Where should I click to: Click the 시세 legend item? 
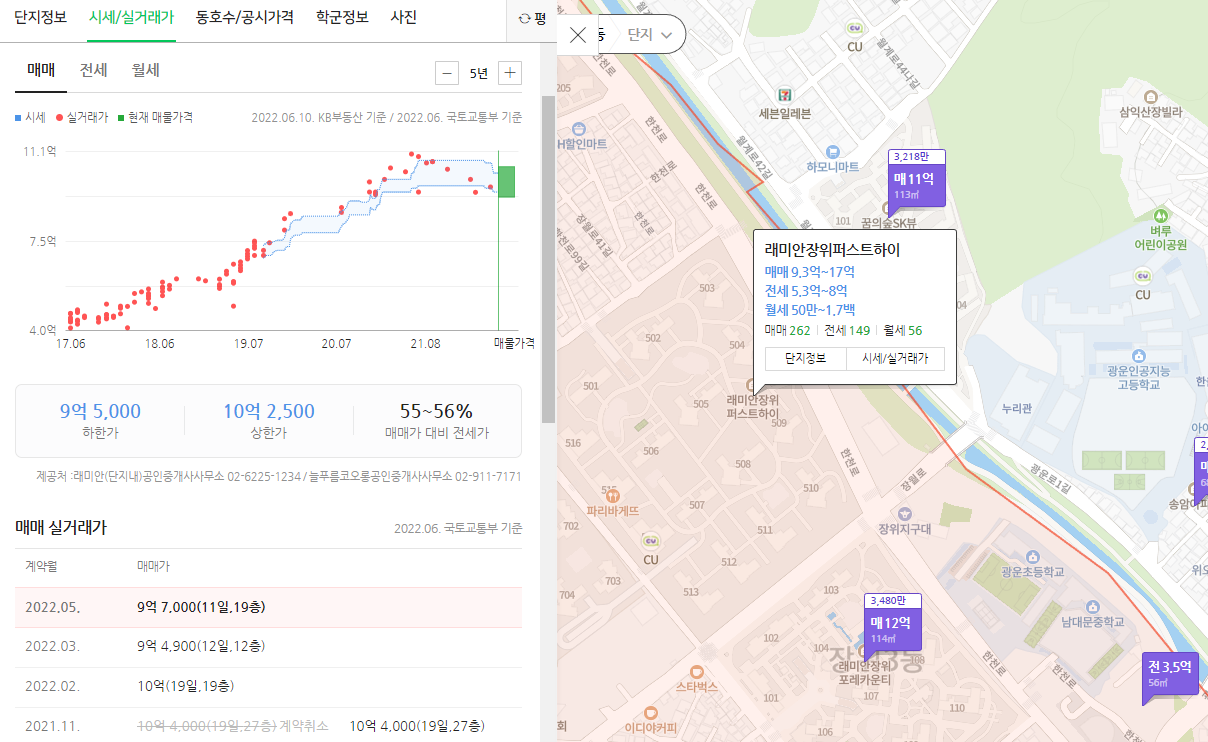click(x=31, y=117)
